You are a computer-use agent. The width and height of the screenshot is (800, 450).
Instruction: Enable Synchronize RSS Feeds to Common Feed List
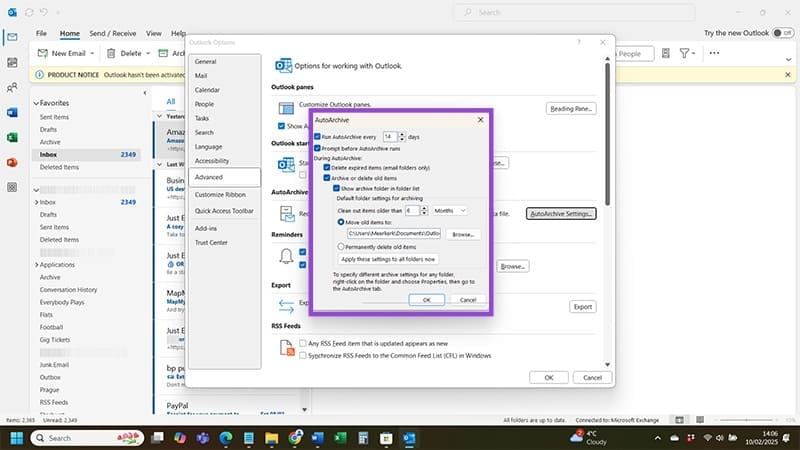pyautogui.click(x=303, y=356)
